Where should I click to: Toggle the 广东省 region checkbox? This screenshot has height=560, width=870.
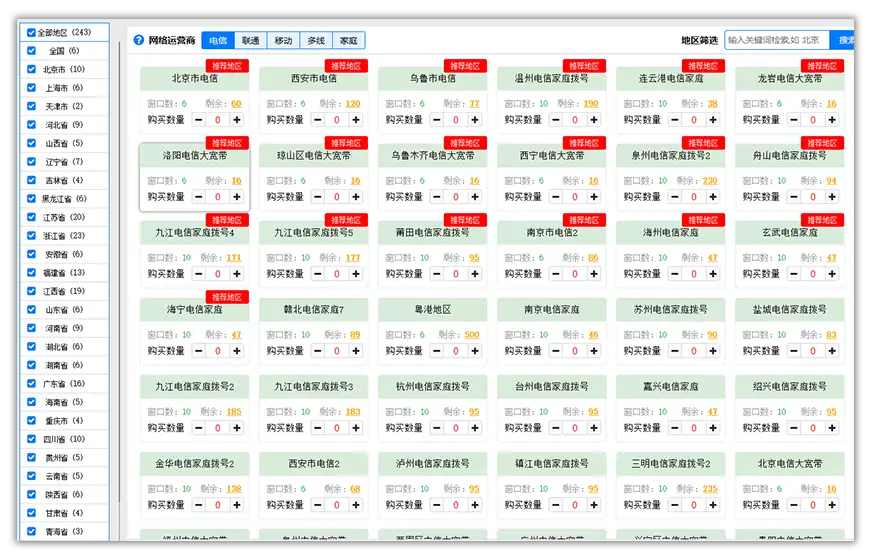31,384
